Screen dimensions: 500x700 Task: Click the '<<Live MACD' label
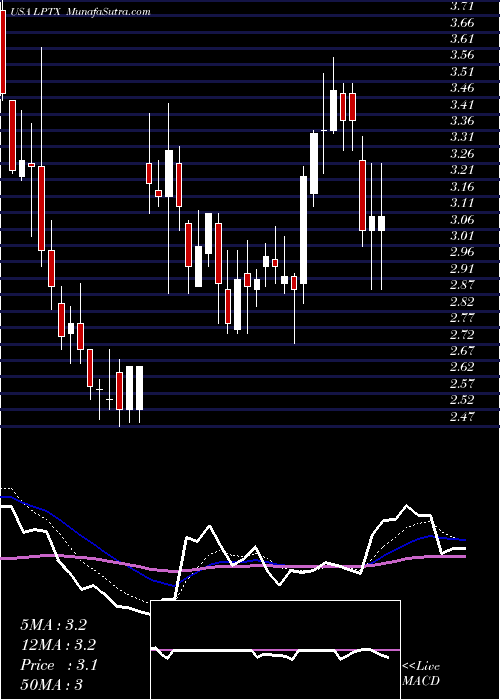421,674
